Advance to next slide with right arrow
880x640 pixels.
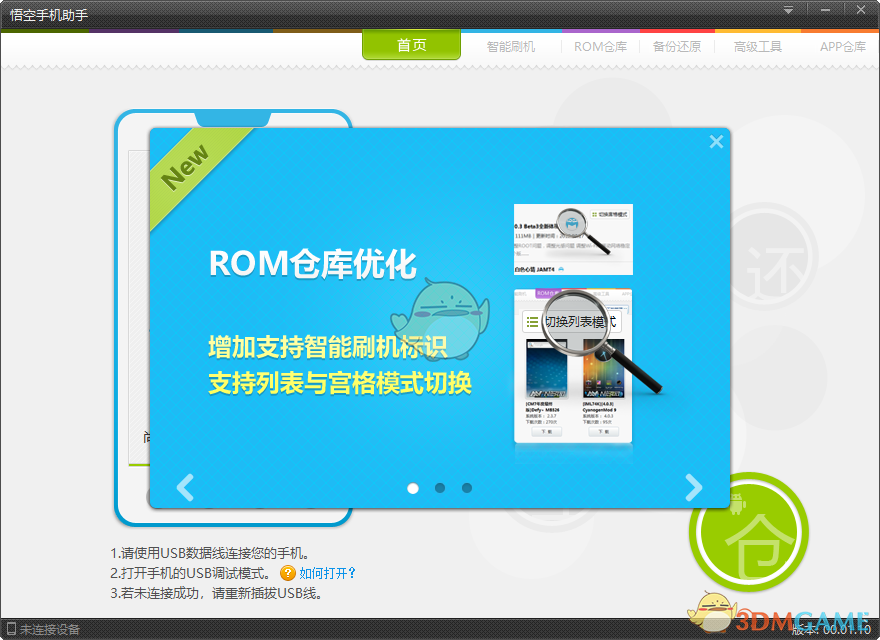pos(694,487)
